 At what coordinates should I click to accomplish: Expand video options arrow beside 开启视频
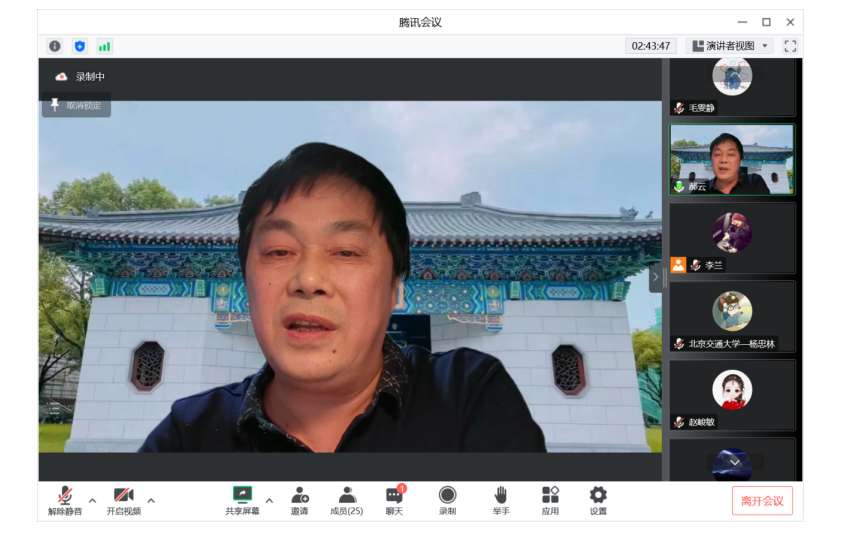(x=152, y=500)
